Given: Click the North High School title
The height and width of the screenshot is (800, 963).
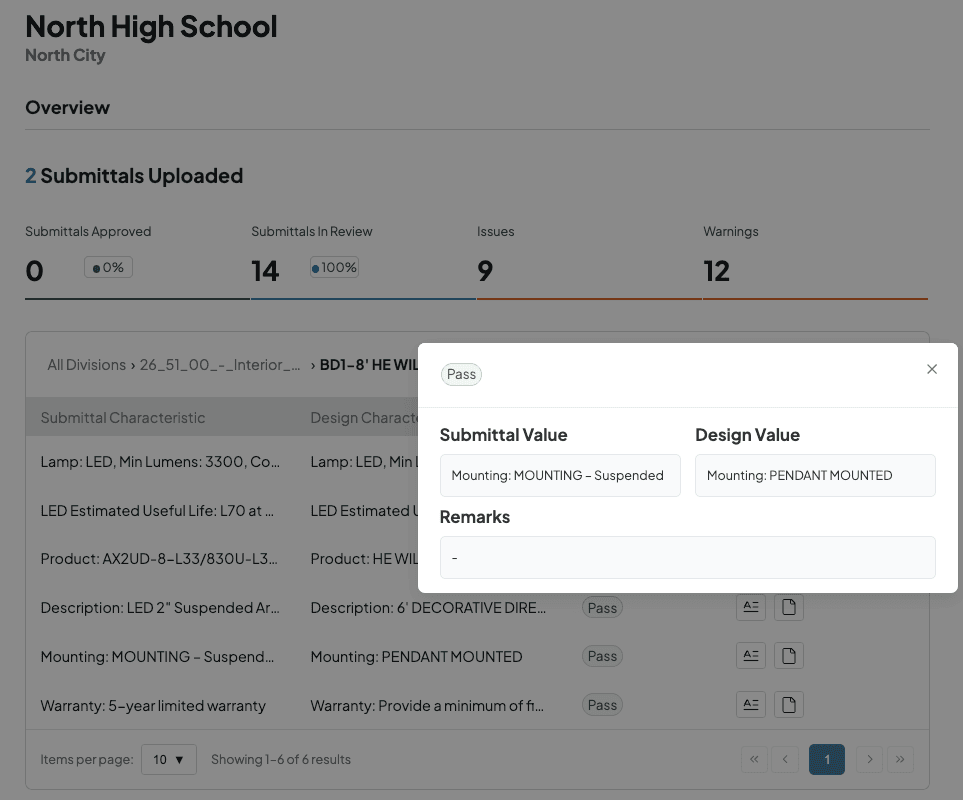Looking at the screenshot, I should click(x=151, y=26).
